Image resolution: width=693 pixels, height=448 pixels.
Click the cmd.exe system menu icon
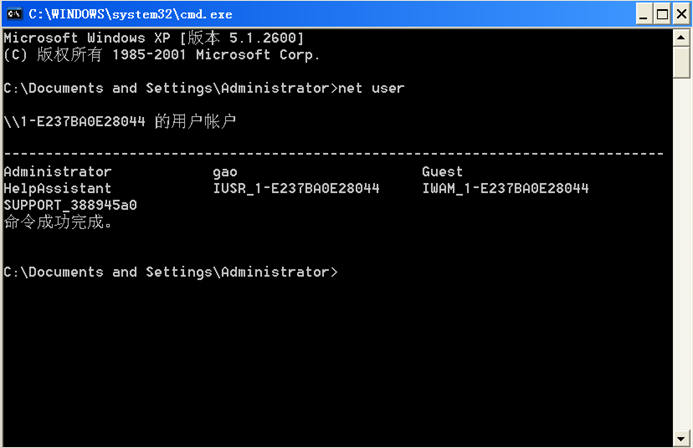coord(14,14)
